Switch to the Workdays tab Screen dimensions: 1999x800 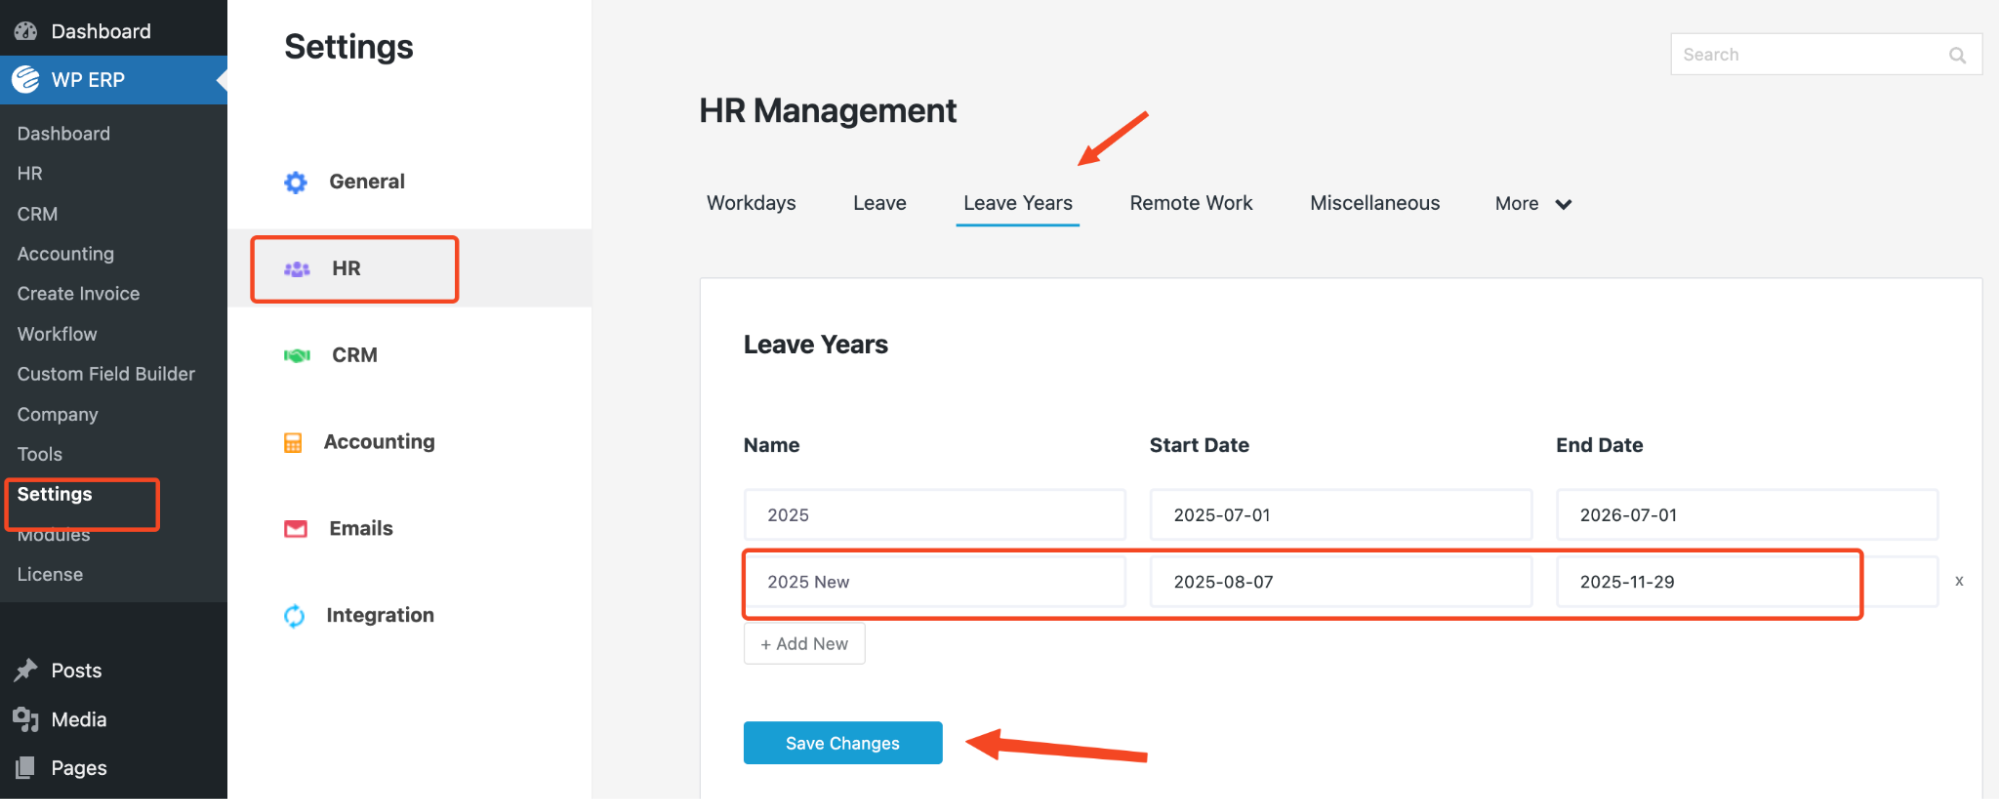click(751, 203)
